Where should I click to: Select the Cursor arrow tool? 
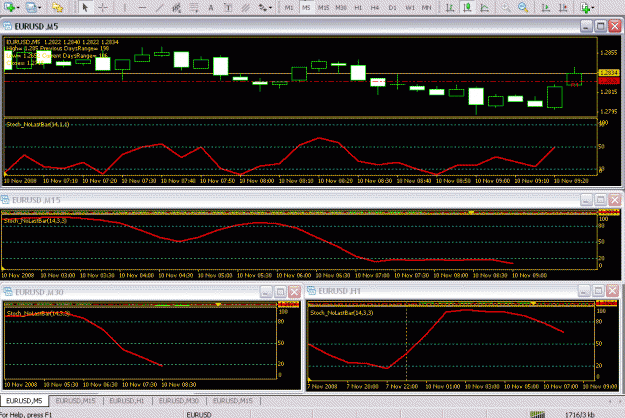click(x=85, y=7)
